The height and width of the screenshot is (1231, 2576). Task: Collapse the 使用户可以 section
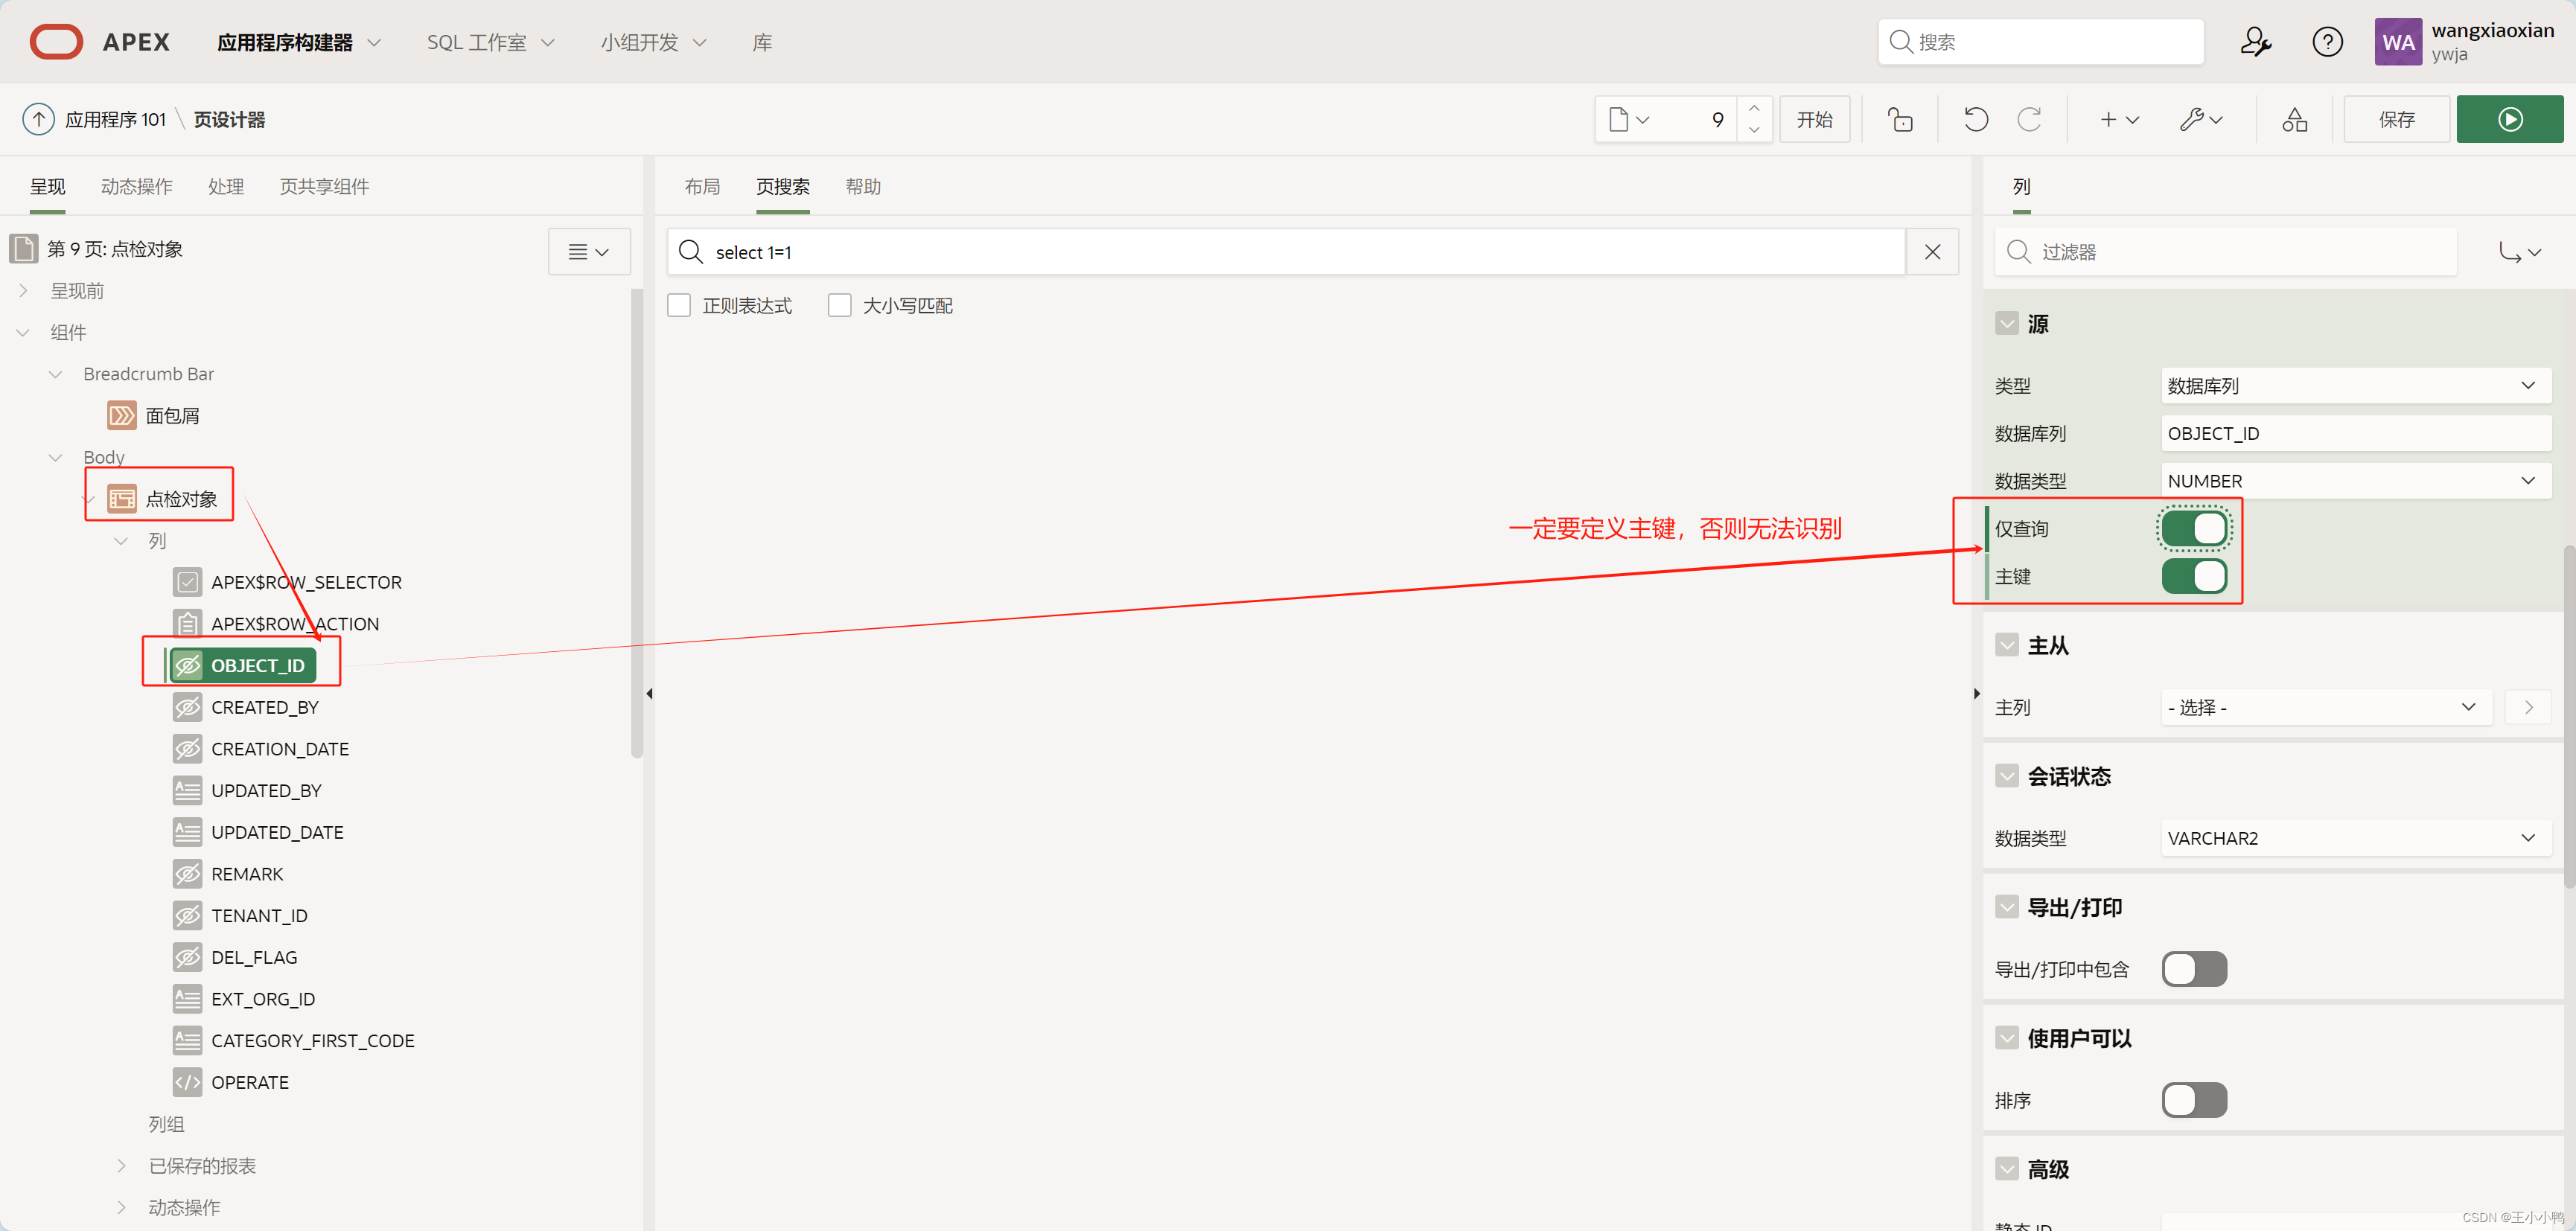tap(2006, 1038)
